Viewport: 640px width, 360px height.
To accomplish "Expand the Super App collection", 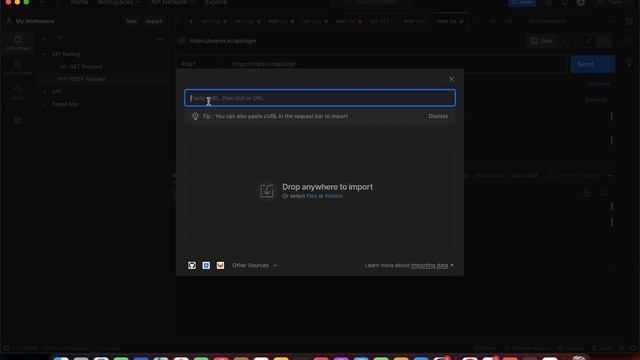I will 45,104.
